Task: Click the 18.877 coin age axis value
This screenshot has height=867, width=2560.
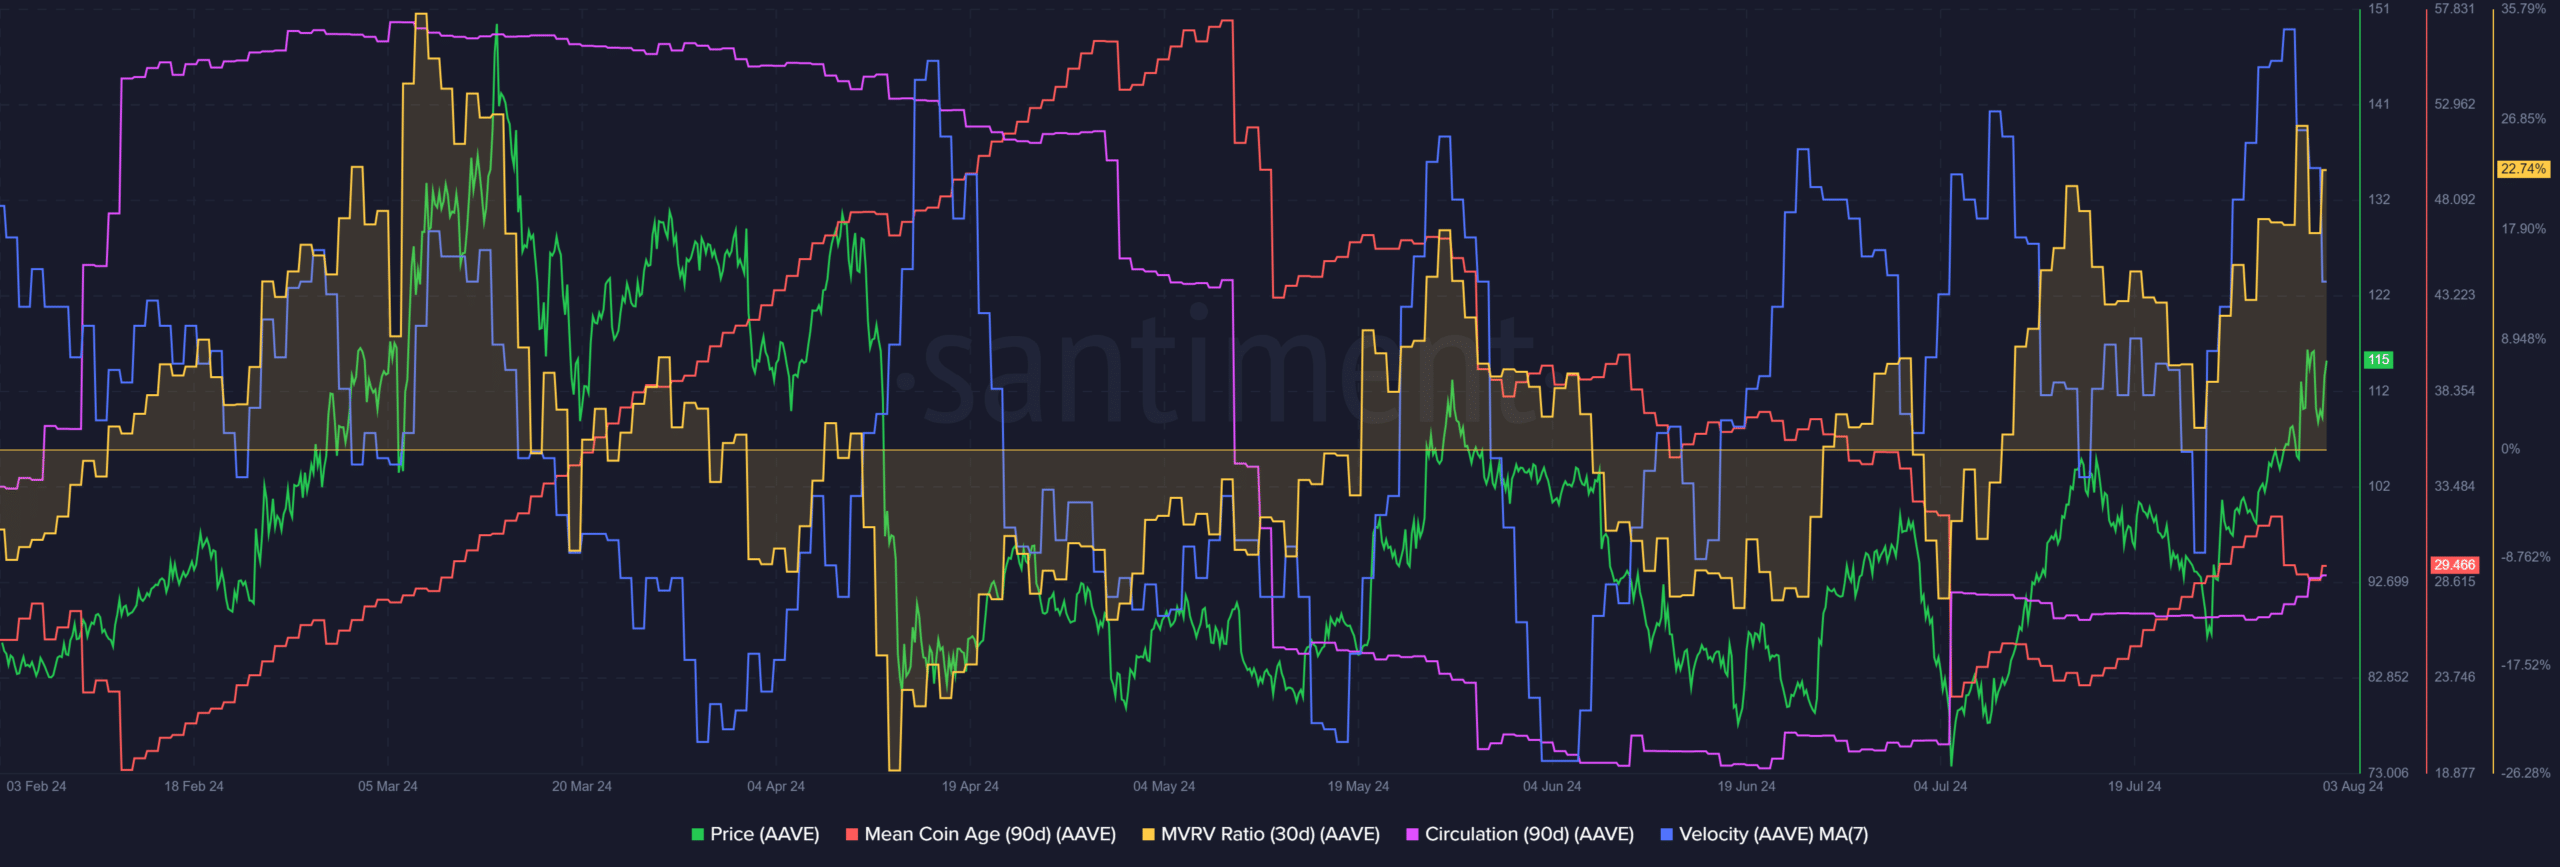Action: 2455,773
